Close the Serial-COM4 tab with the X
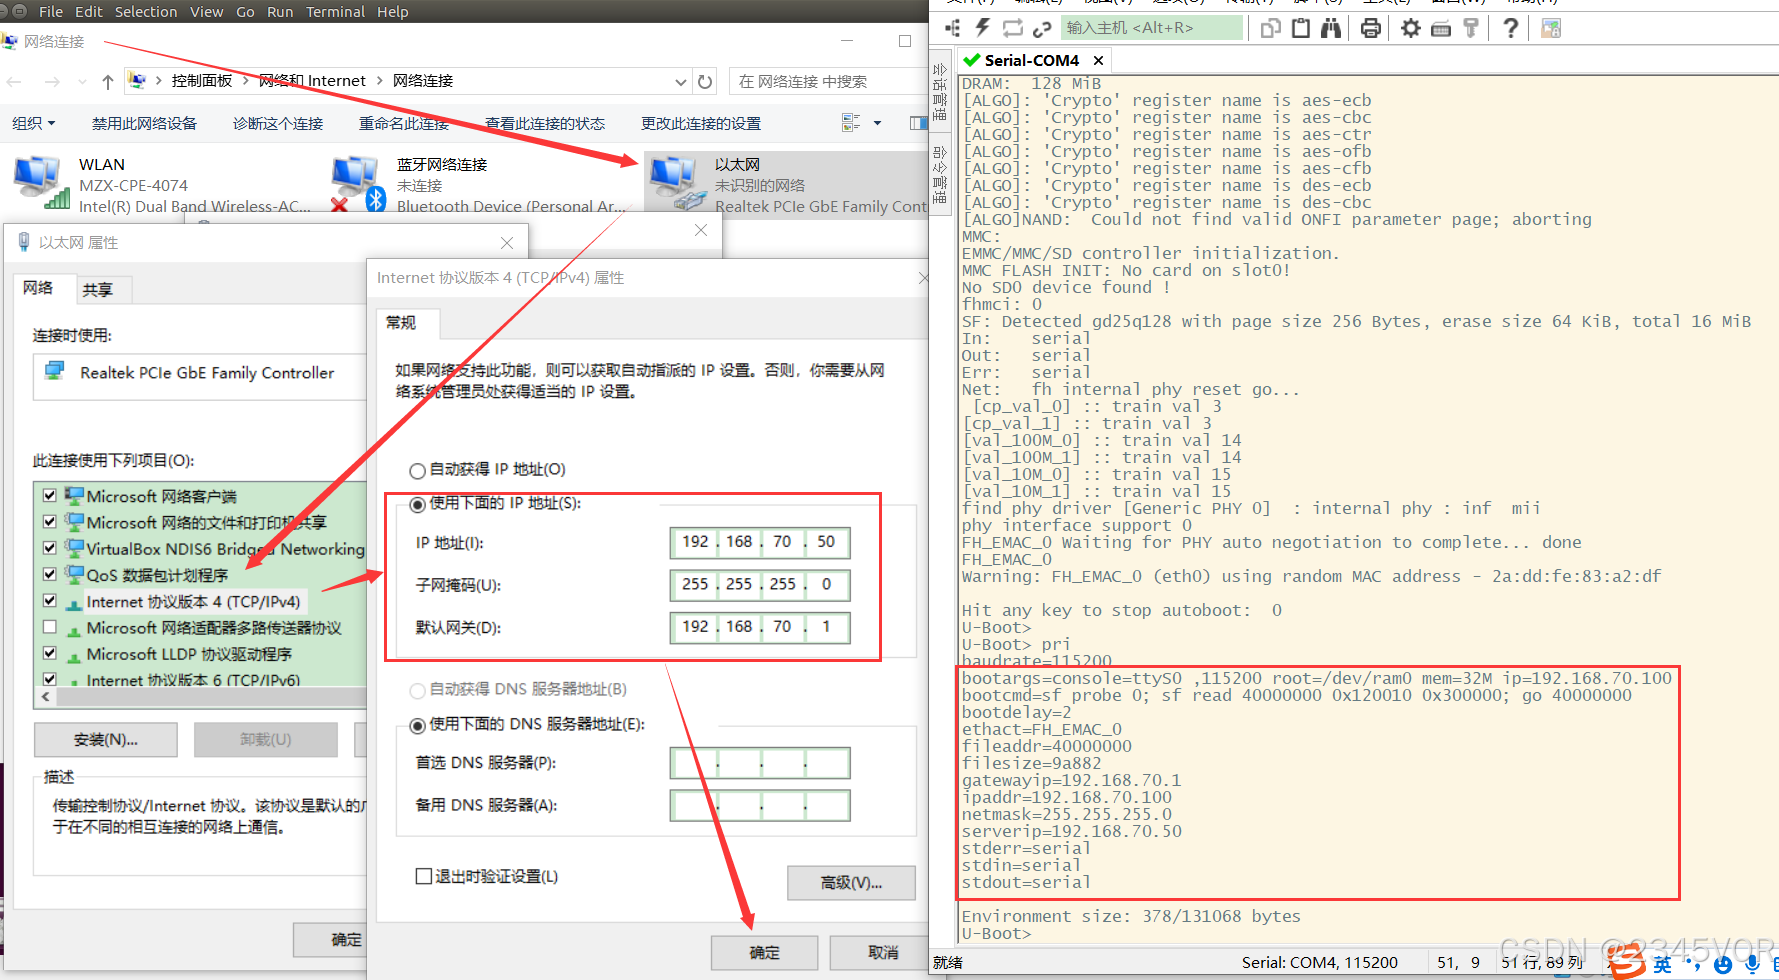Viewport: 1779px width, 980px height. (1098, 60)
